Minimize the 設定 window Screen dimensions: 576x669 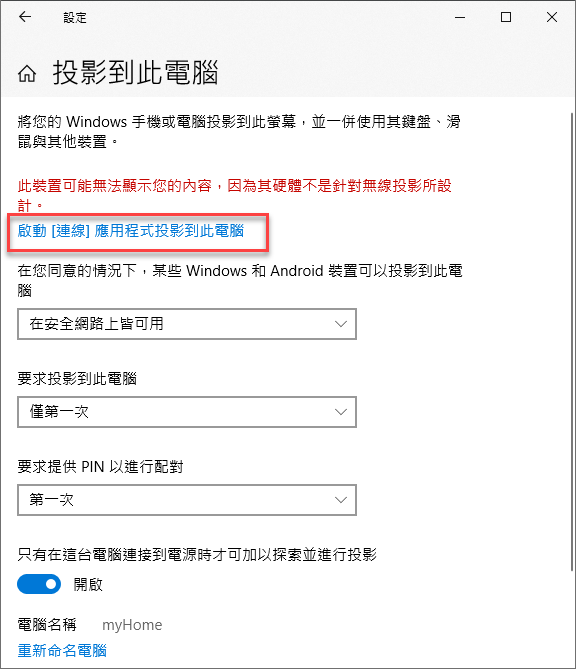coord(460,17)
